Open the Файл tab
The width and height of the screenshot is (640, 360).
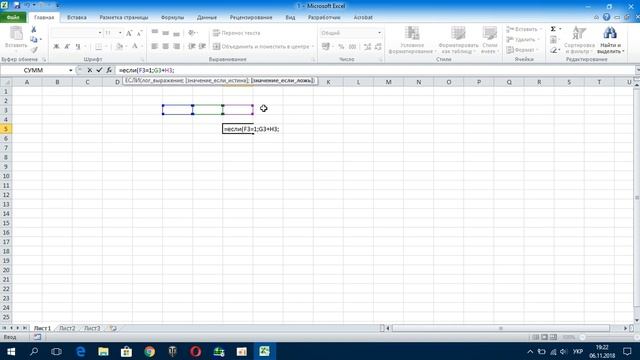point(13,18)
